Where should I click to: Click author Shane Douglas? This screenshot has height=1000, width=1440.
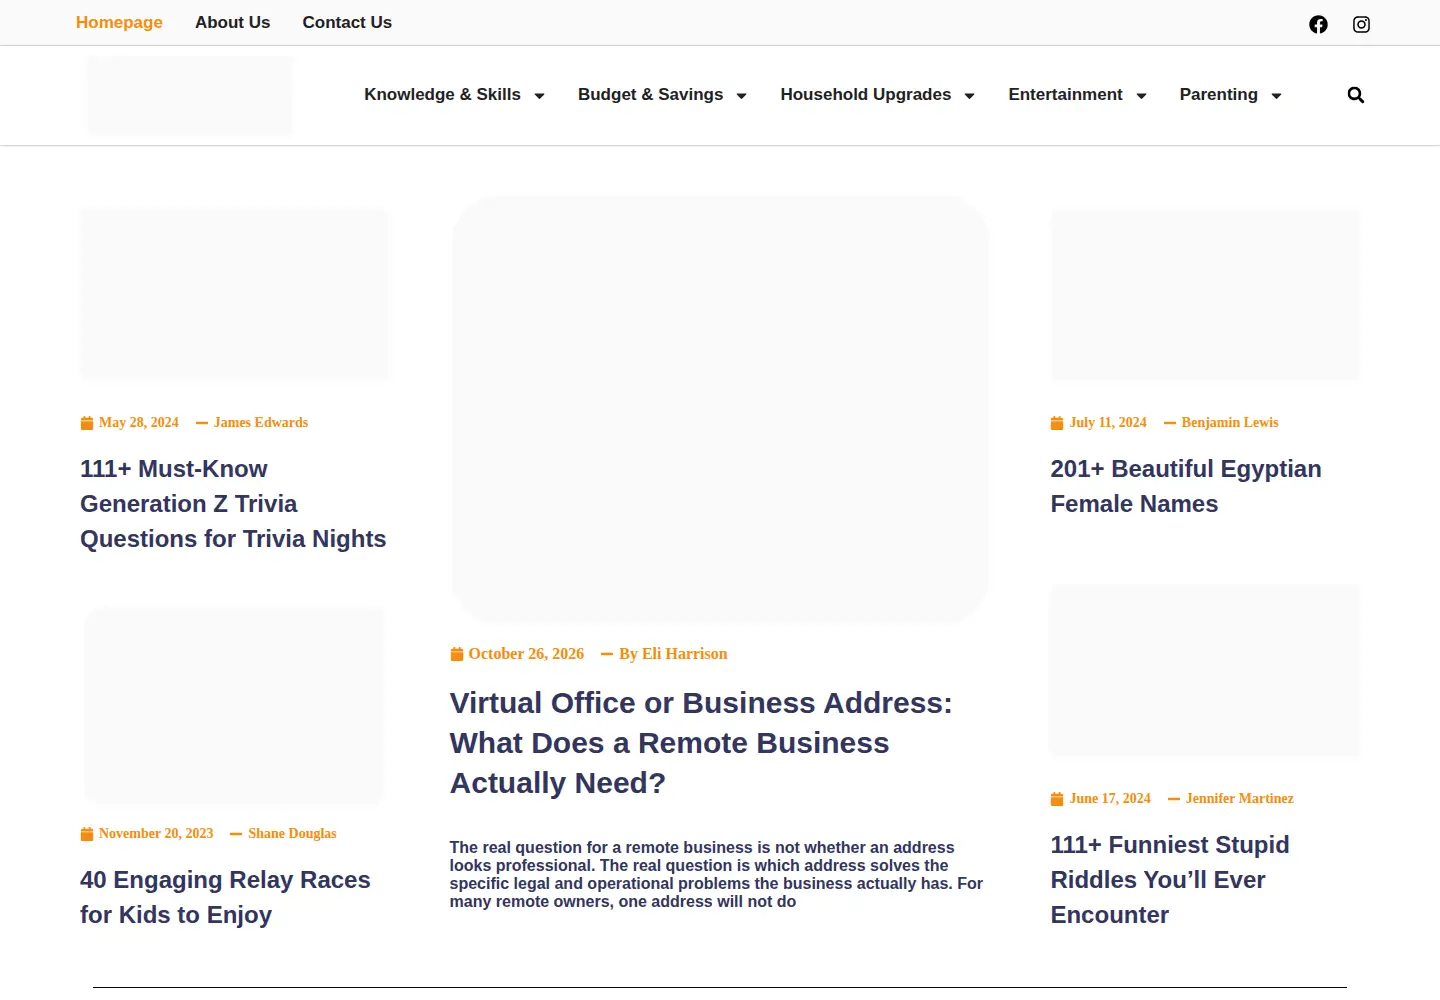pos(292,834)
